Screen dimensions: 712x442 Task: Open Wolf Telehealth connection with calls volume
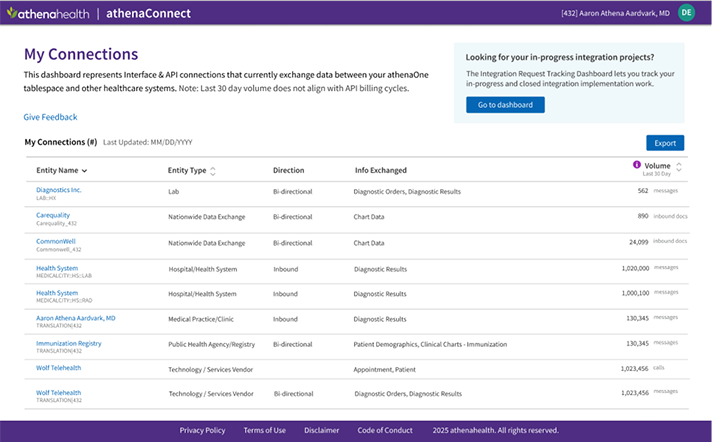pos(59,368)
